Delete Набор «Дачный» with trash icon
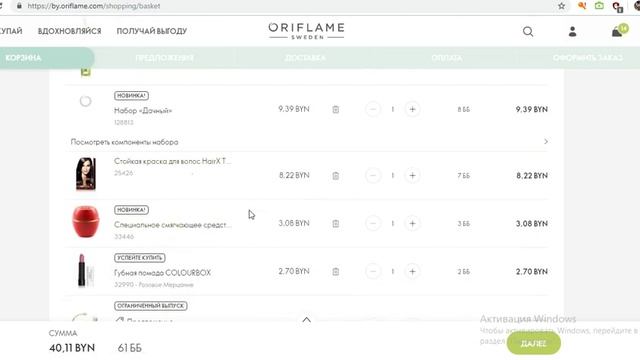This screenshot has height=360, width=640. click(x=336, y=109)
